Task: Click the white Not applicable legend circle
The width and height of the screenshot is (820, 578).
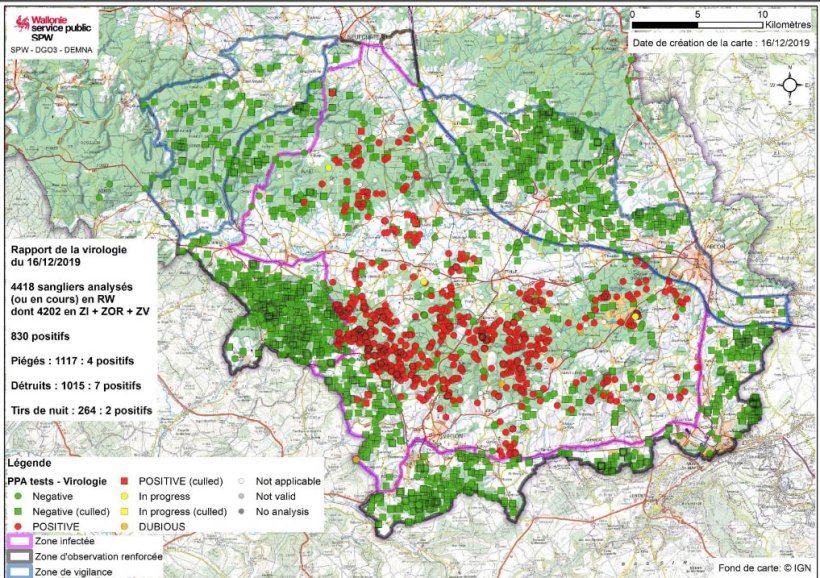Action: point(243,481)
